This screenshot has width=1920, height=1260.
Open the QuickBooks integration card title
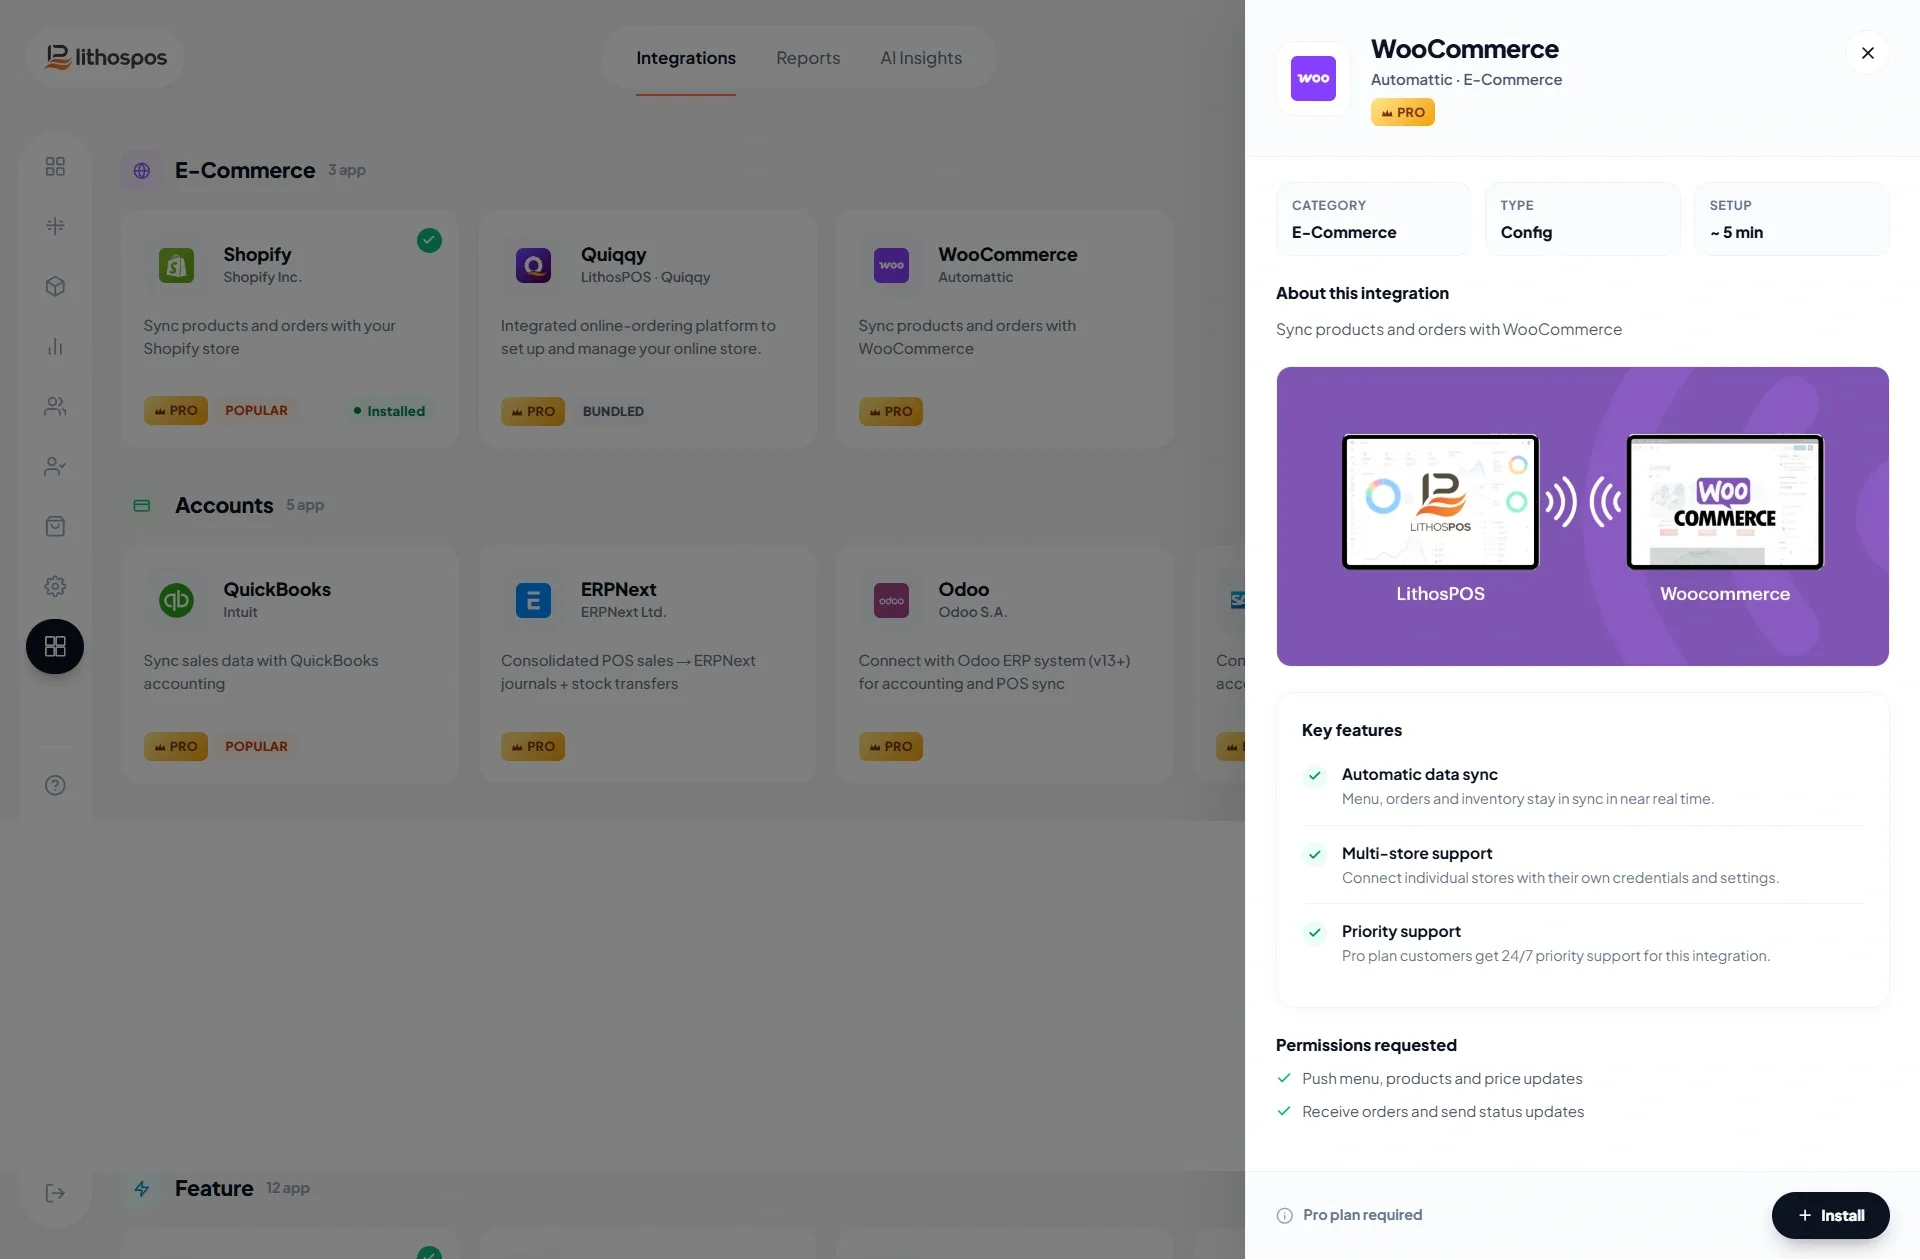pos(277,589)
